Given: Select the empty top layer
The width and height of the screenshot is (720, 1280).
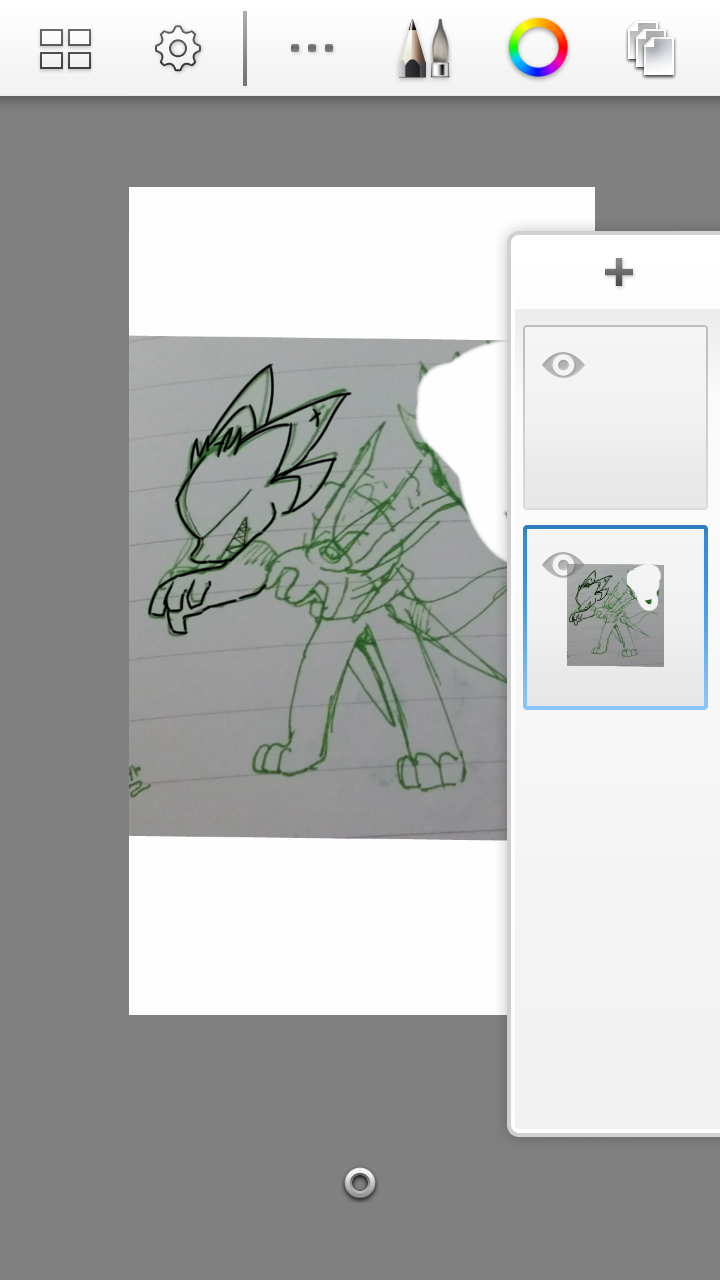Looking at the screenshot, I should tap(615, 418).
